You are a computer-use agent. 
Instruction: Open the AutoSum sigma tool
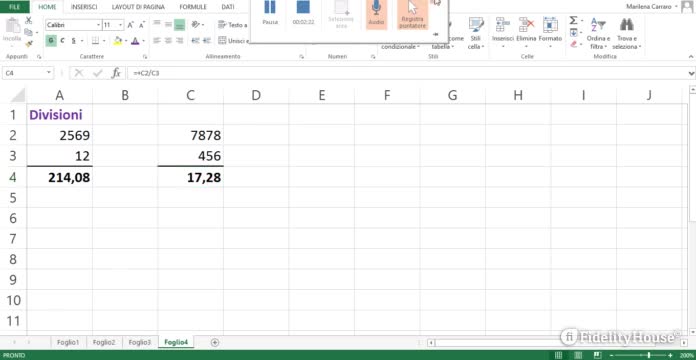pos(573,21)
